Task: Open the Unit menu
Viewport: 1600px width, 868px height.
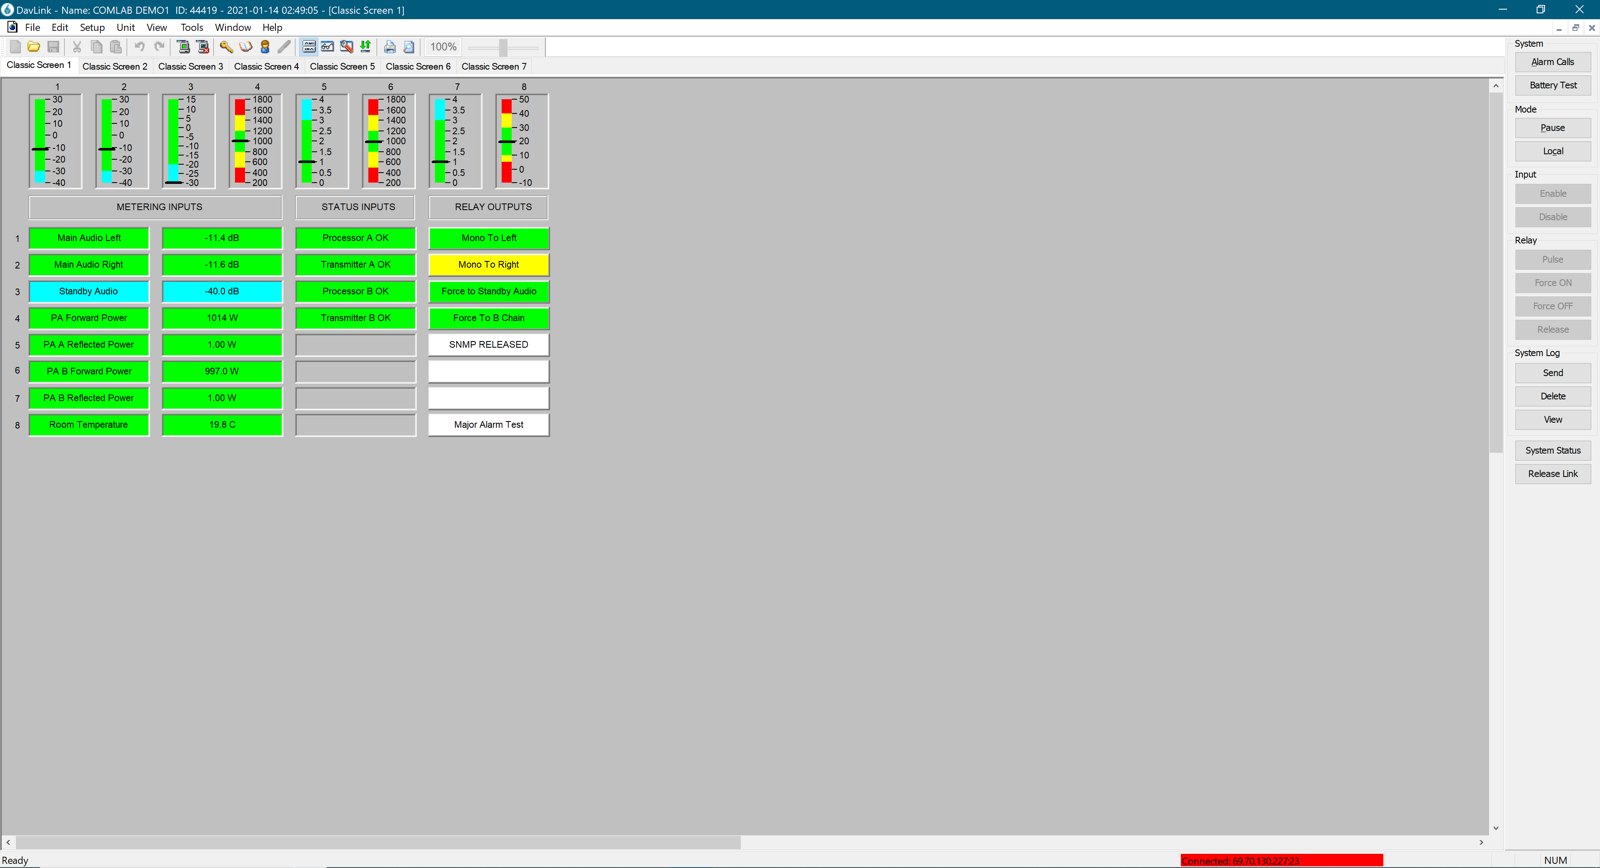Action: pos(125,28)
